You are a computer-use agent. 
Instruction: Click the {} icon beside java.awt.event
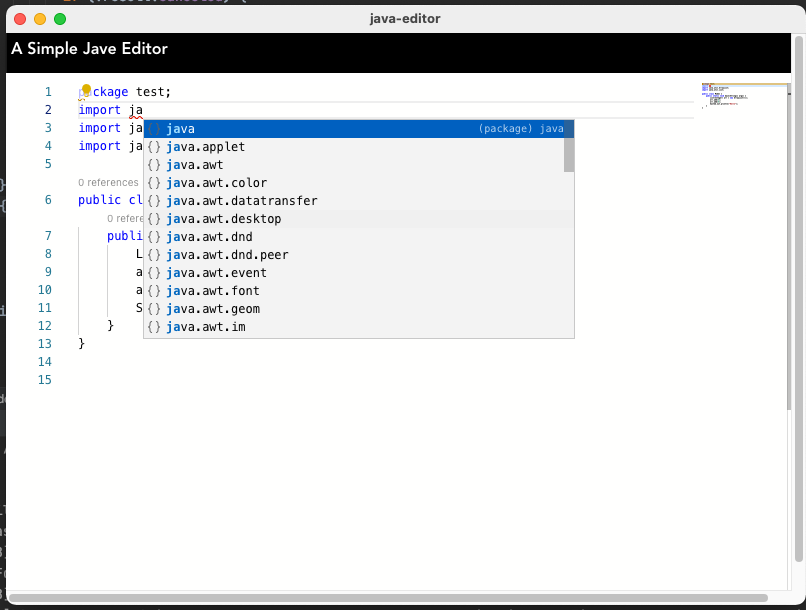coord(153,272)
